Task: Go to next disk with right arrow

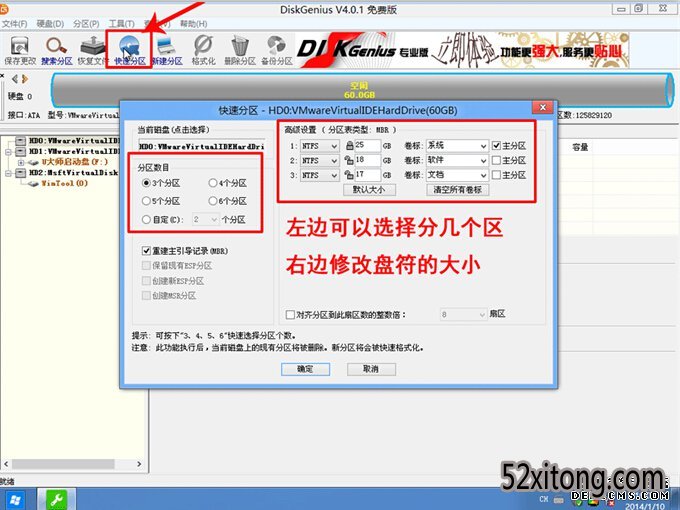Action: point(25,79)
